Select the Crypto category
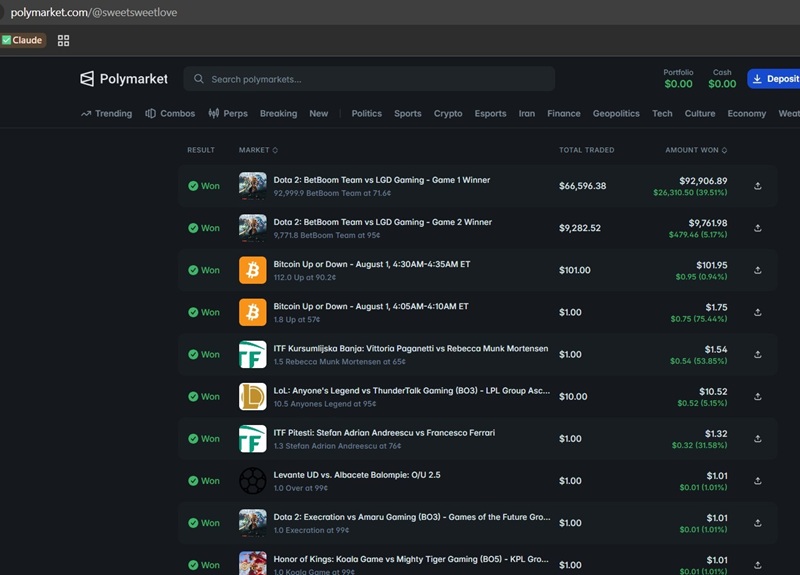This screenshot has height=575, width=800. tap(448, 113)
